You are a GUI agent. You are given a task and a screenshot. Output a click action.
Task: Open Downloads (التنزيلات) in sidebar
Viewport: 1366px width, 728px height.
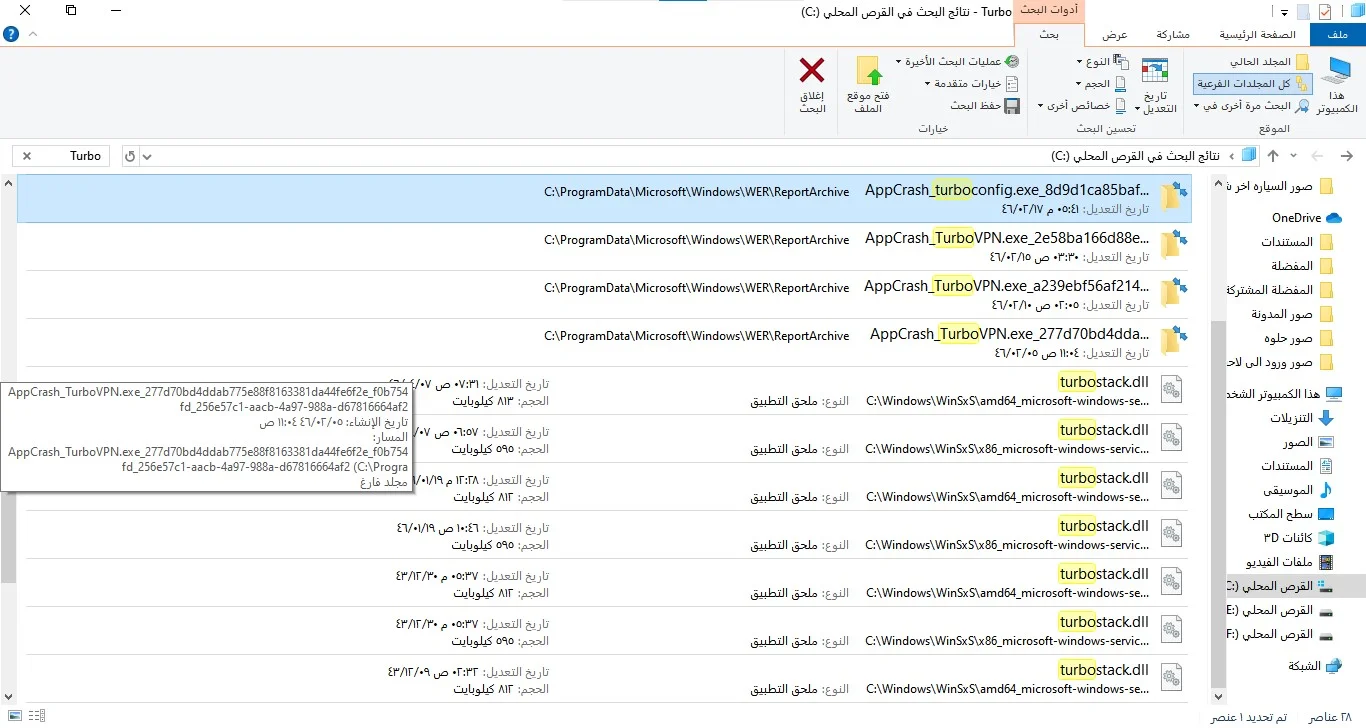coord(1302,418)
